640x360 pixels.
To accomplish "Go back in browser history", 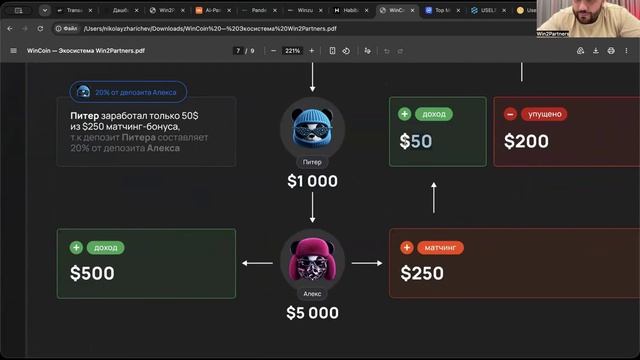I will coord(10,29).
